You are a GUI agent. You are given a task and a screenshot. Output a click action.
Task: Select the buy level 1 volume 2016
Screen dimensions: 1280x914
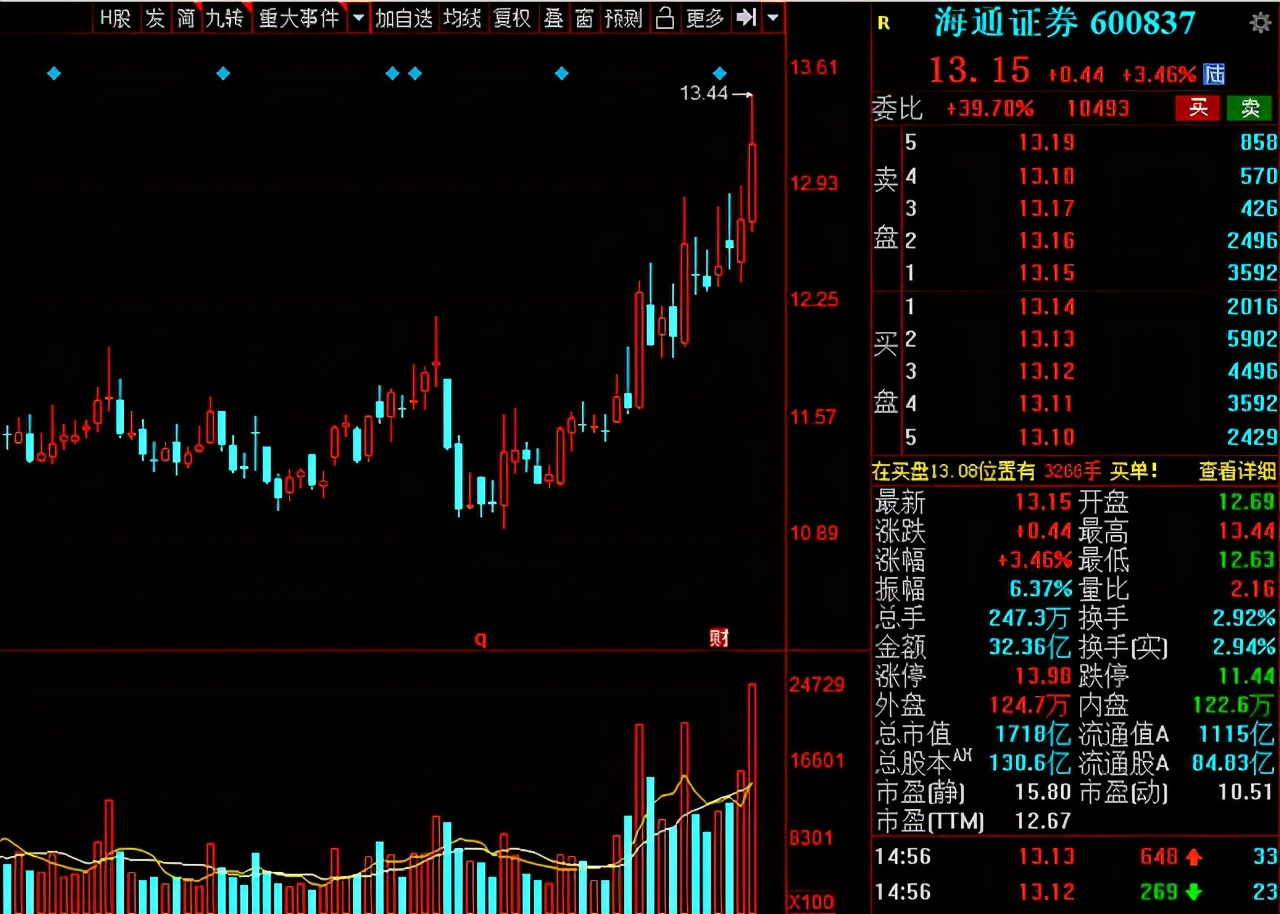click(1252, 306)
